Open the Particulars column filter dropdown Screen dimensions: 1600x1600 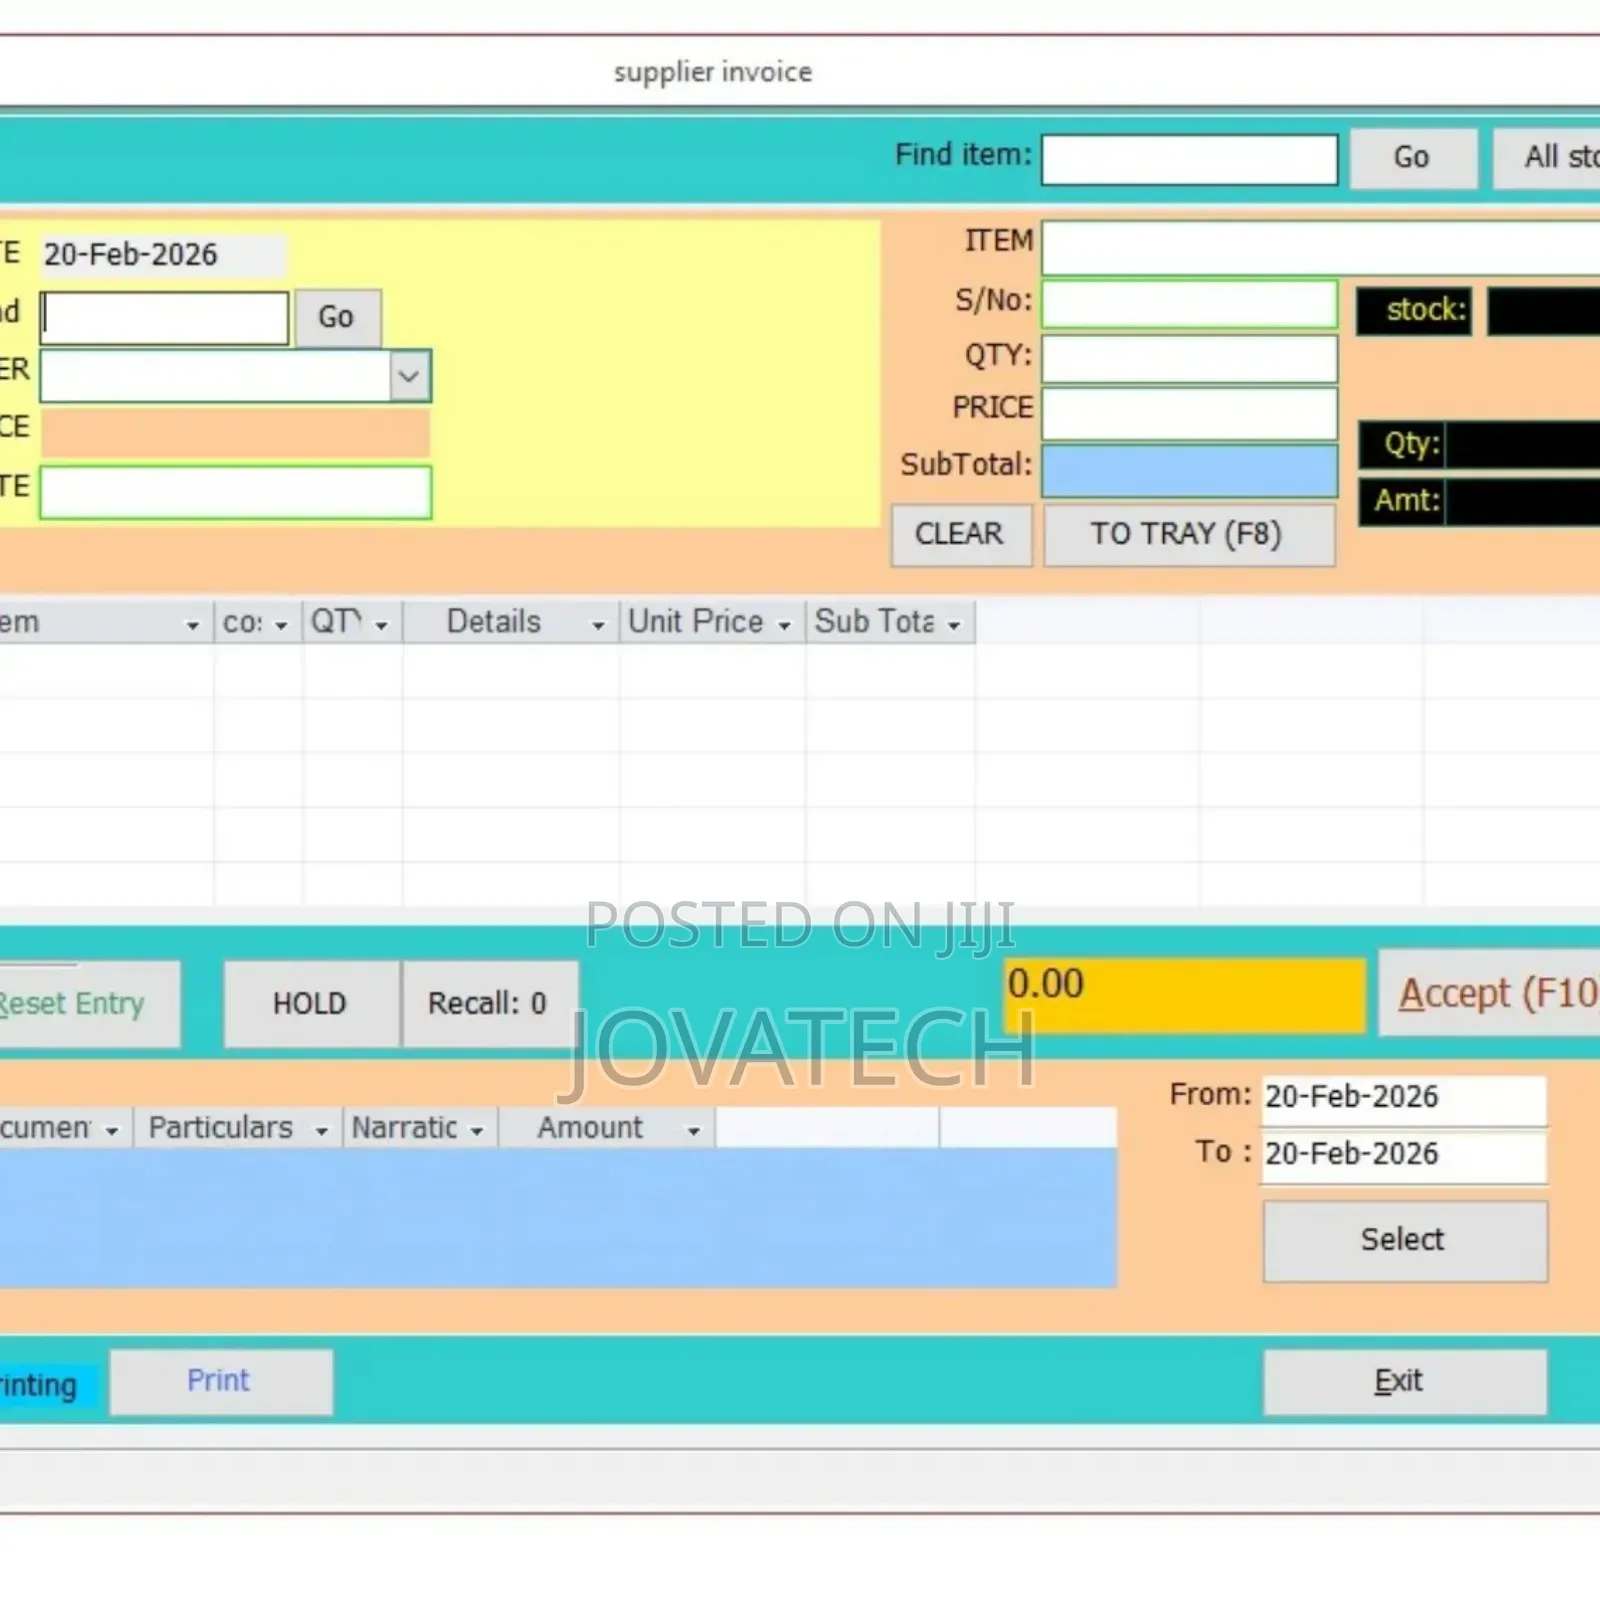[321, 1131]
